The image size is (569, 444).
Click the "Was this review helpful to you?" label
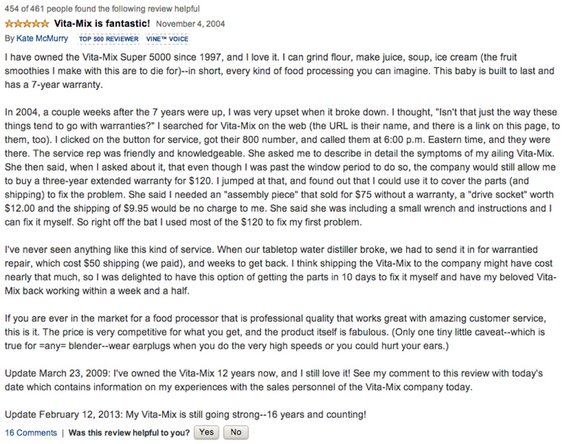(x=129, y=433)
